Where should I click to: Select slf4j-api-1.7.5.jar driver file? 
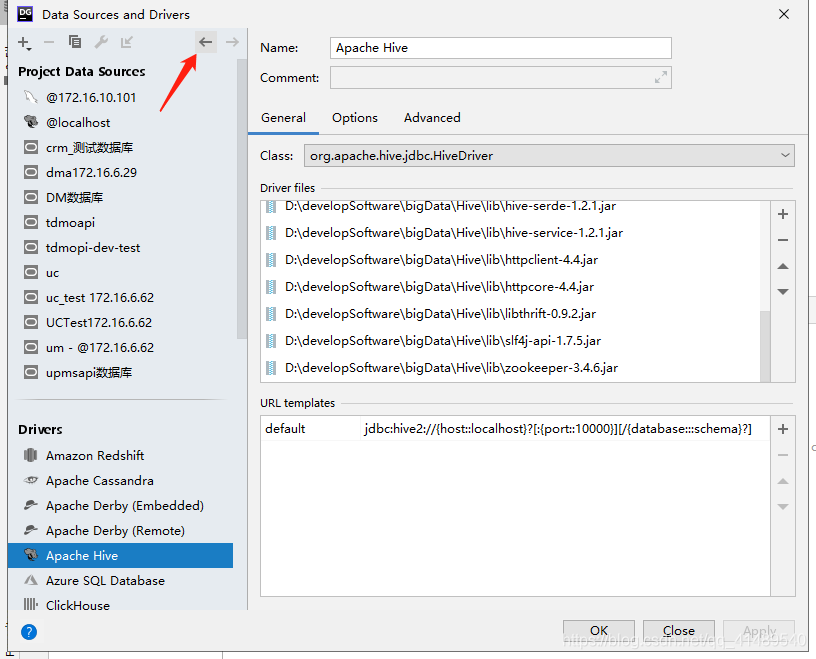(510, 341)
